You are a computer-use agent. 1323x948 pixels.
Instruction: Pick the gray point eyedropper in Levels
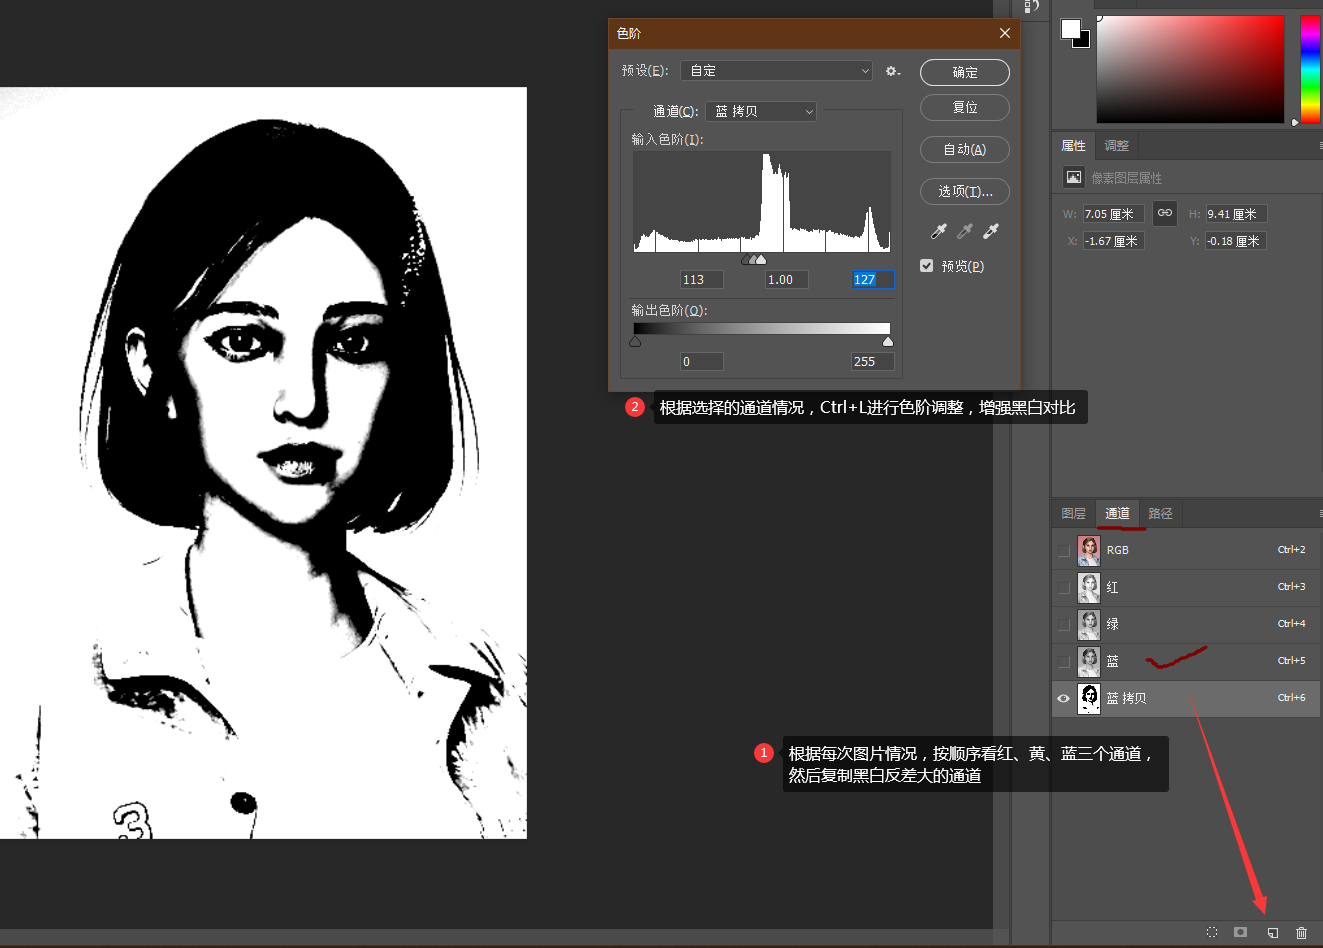point(965,231)
